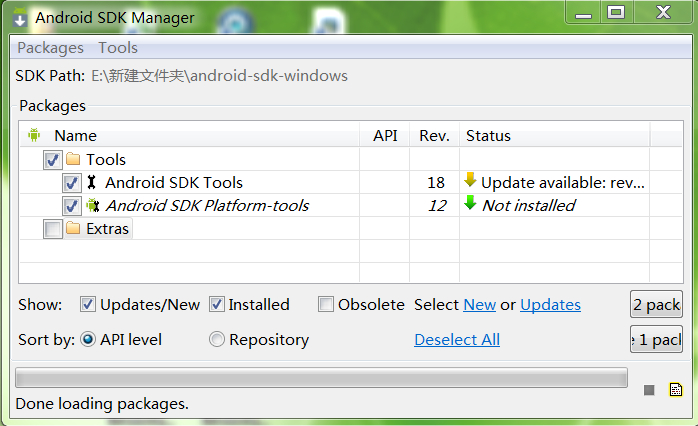Click the Tools folder icon

click(73, 159)
